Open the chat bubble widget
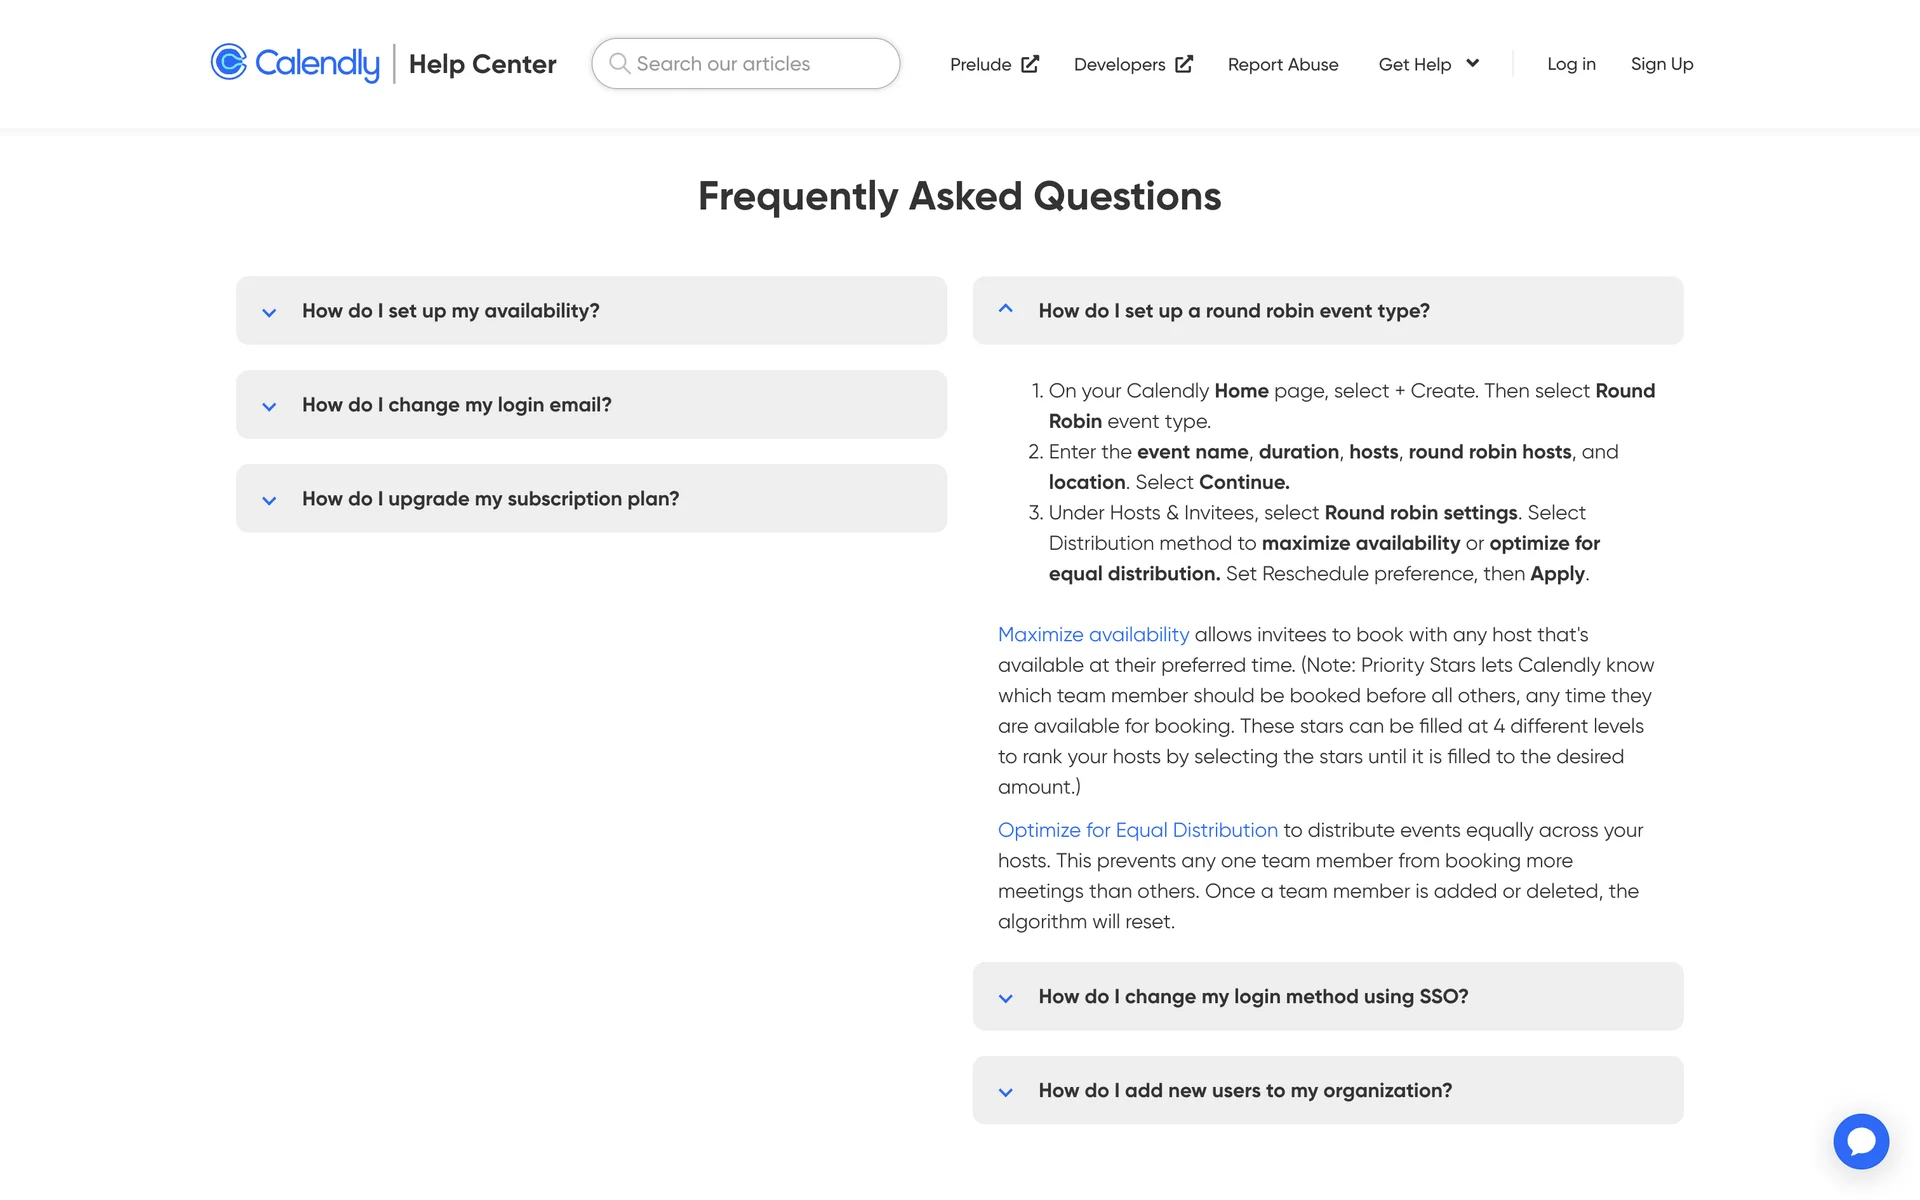Screen dimensions: 1920x1200 [x=1860, y=1141]
